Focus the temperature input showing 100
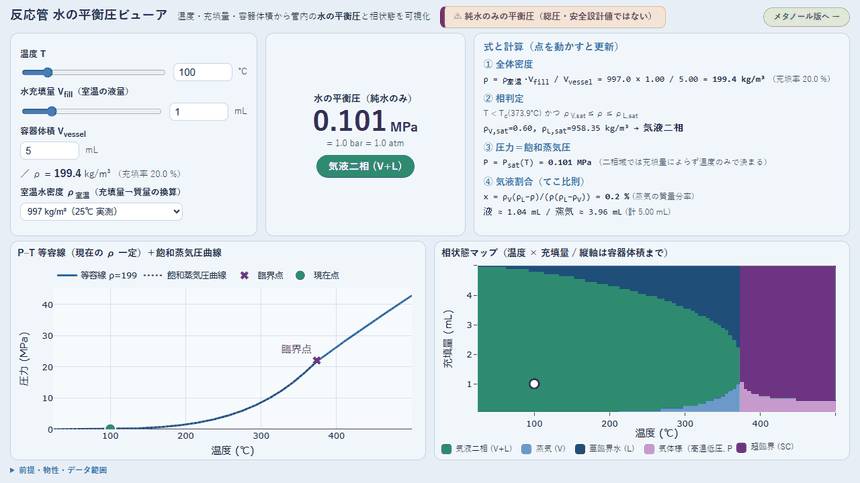The width and height of the screenshot is (860, 483). pyautogui.click(x=202, y=72)
